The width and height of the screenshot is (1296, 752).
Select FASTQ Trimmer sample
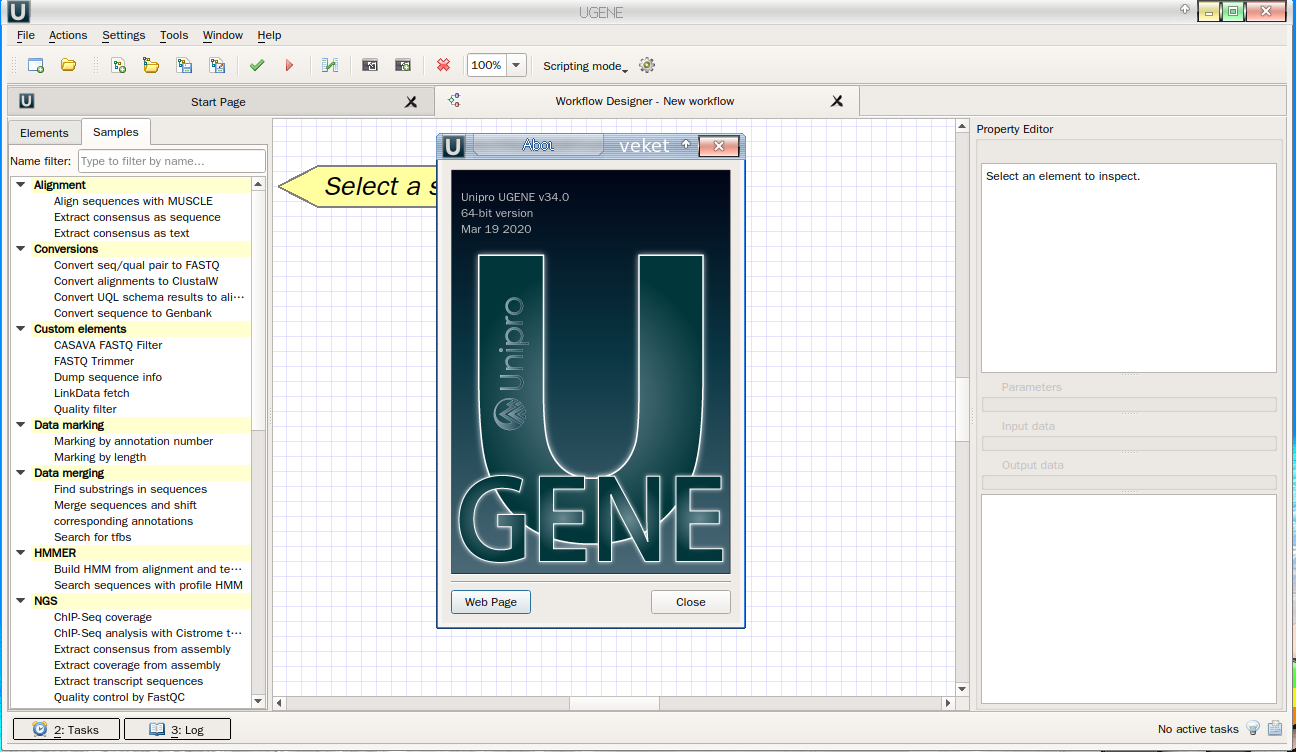[94, 361]
